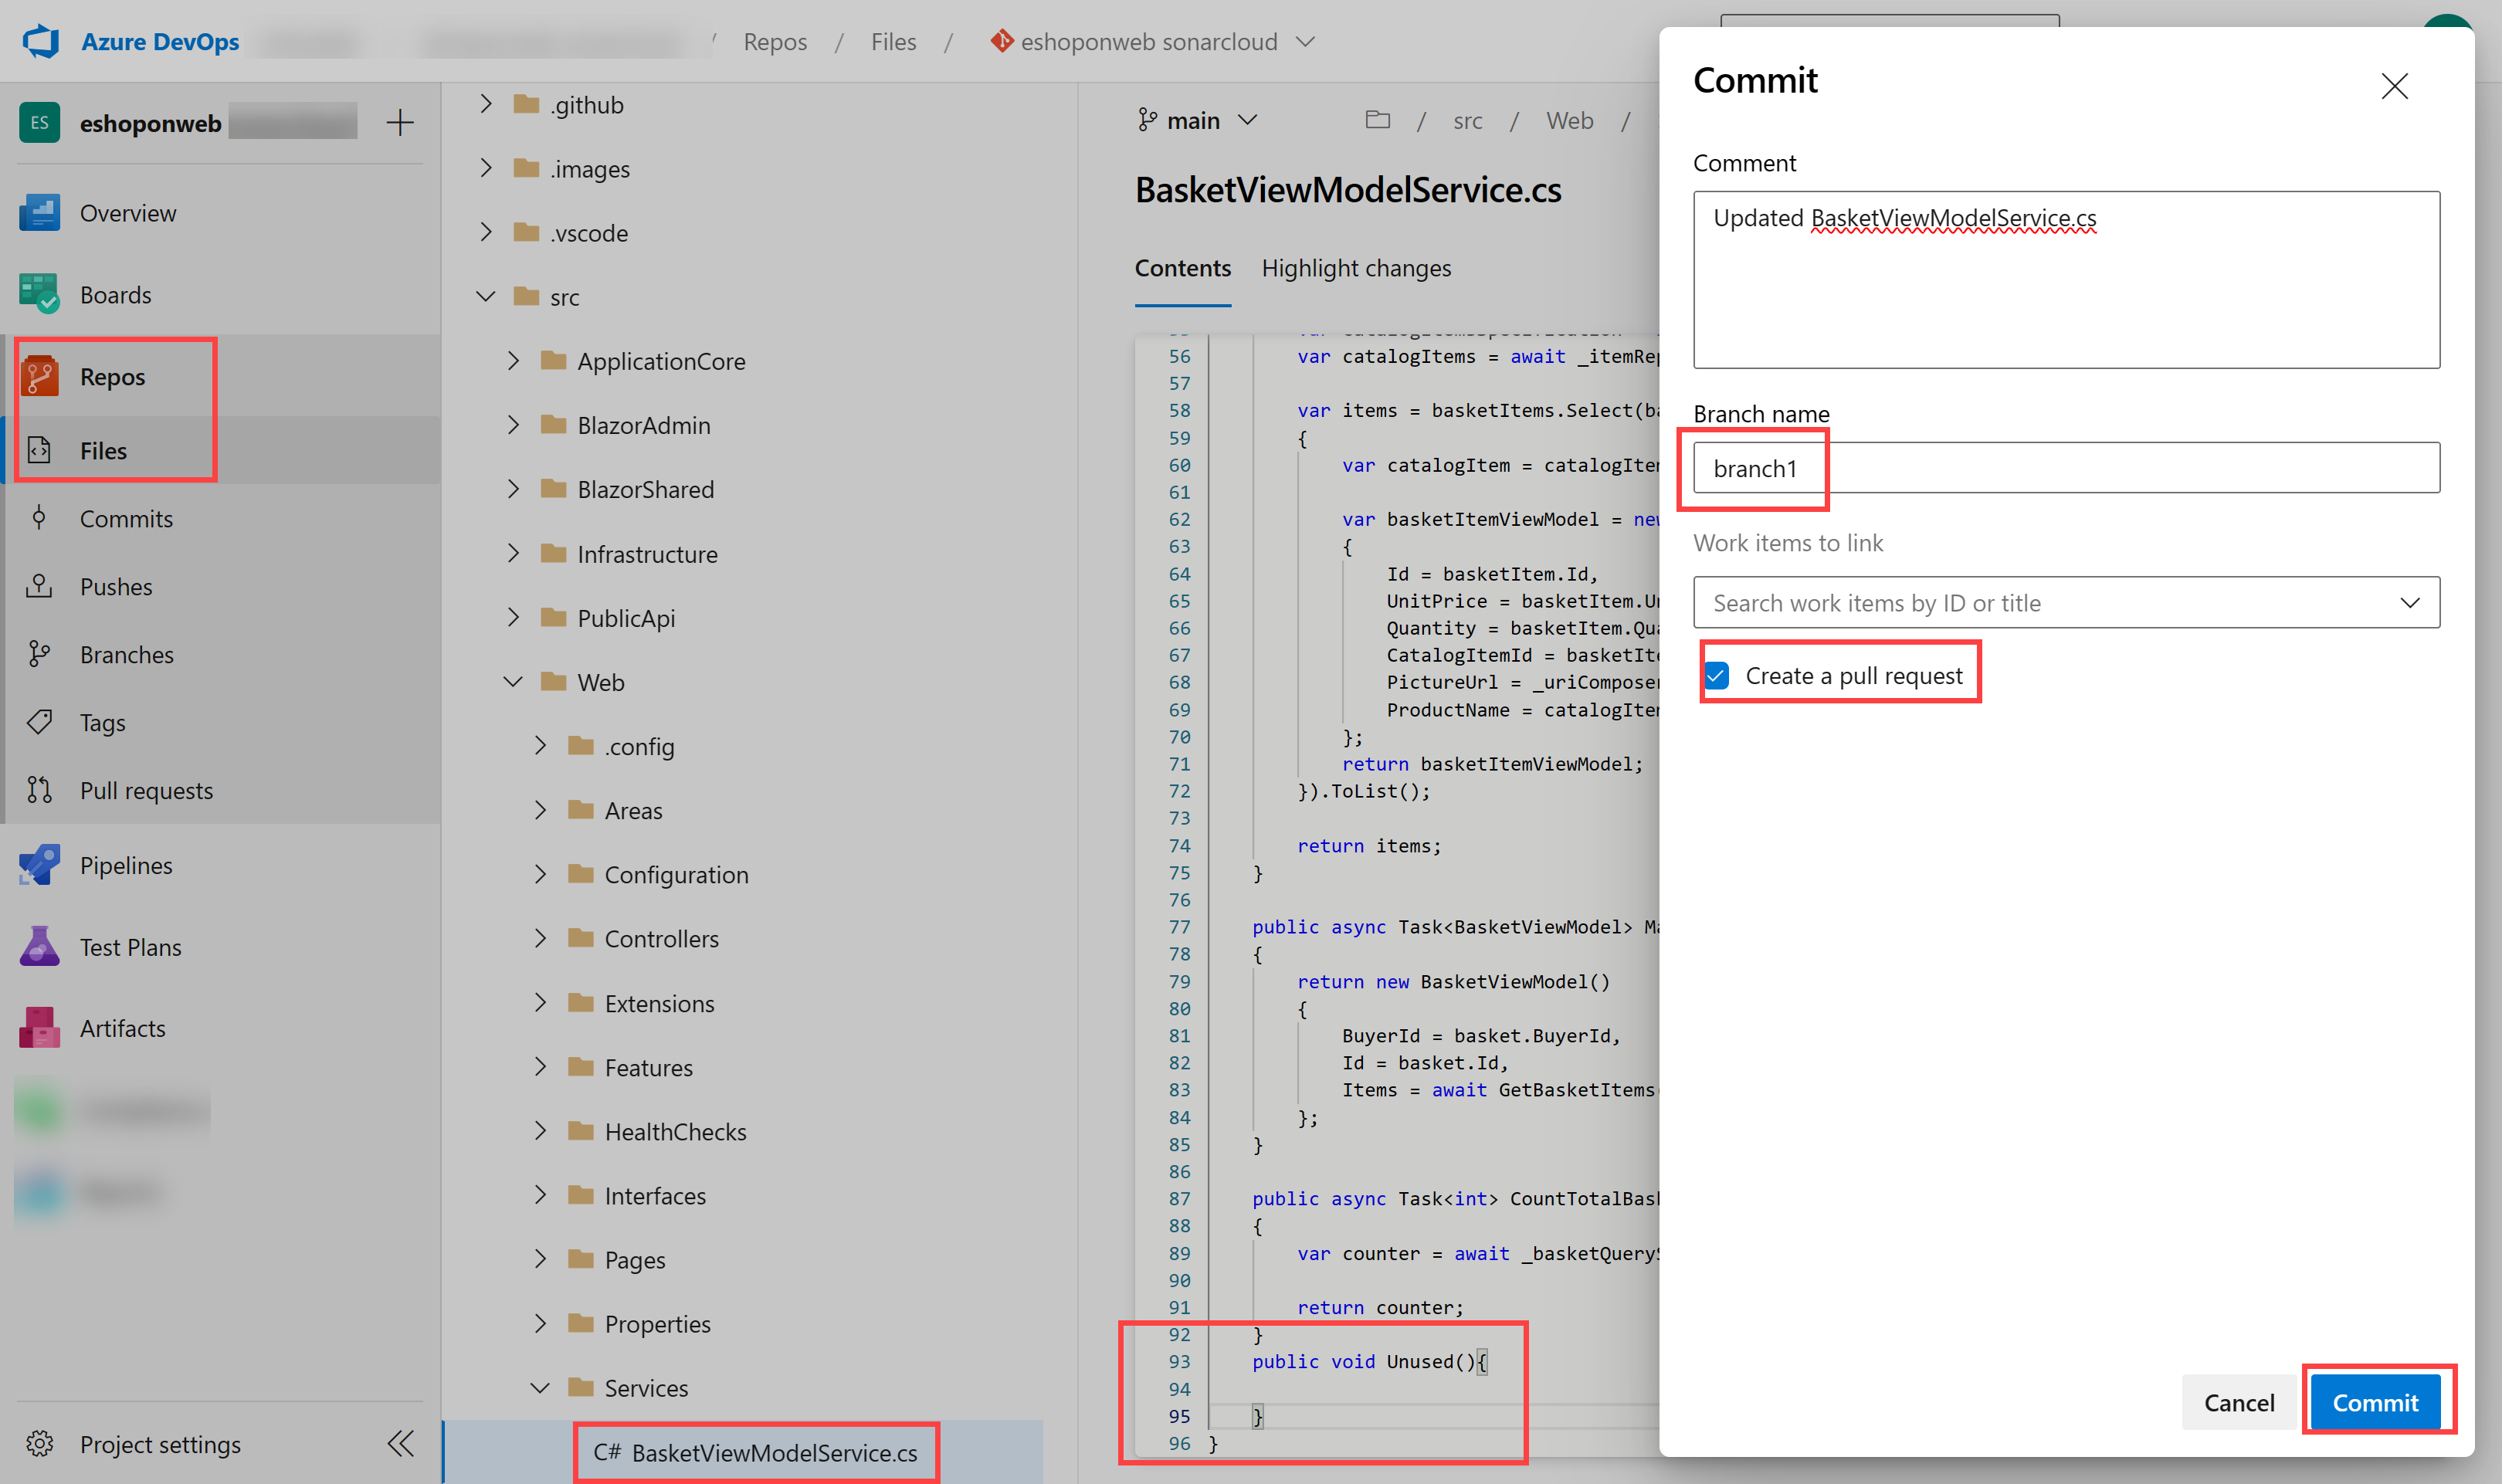
Task: Collapse the sidebar with double-chevron icon
Action: coord(400,1443)
